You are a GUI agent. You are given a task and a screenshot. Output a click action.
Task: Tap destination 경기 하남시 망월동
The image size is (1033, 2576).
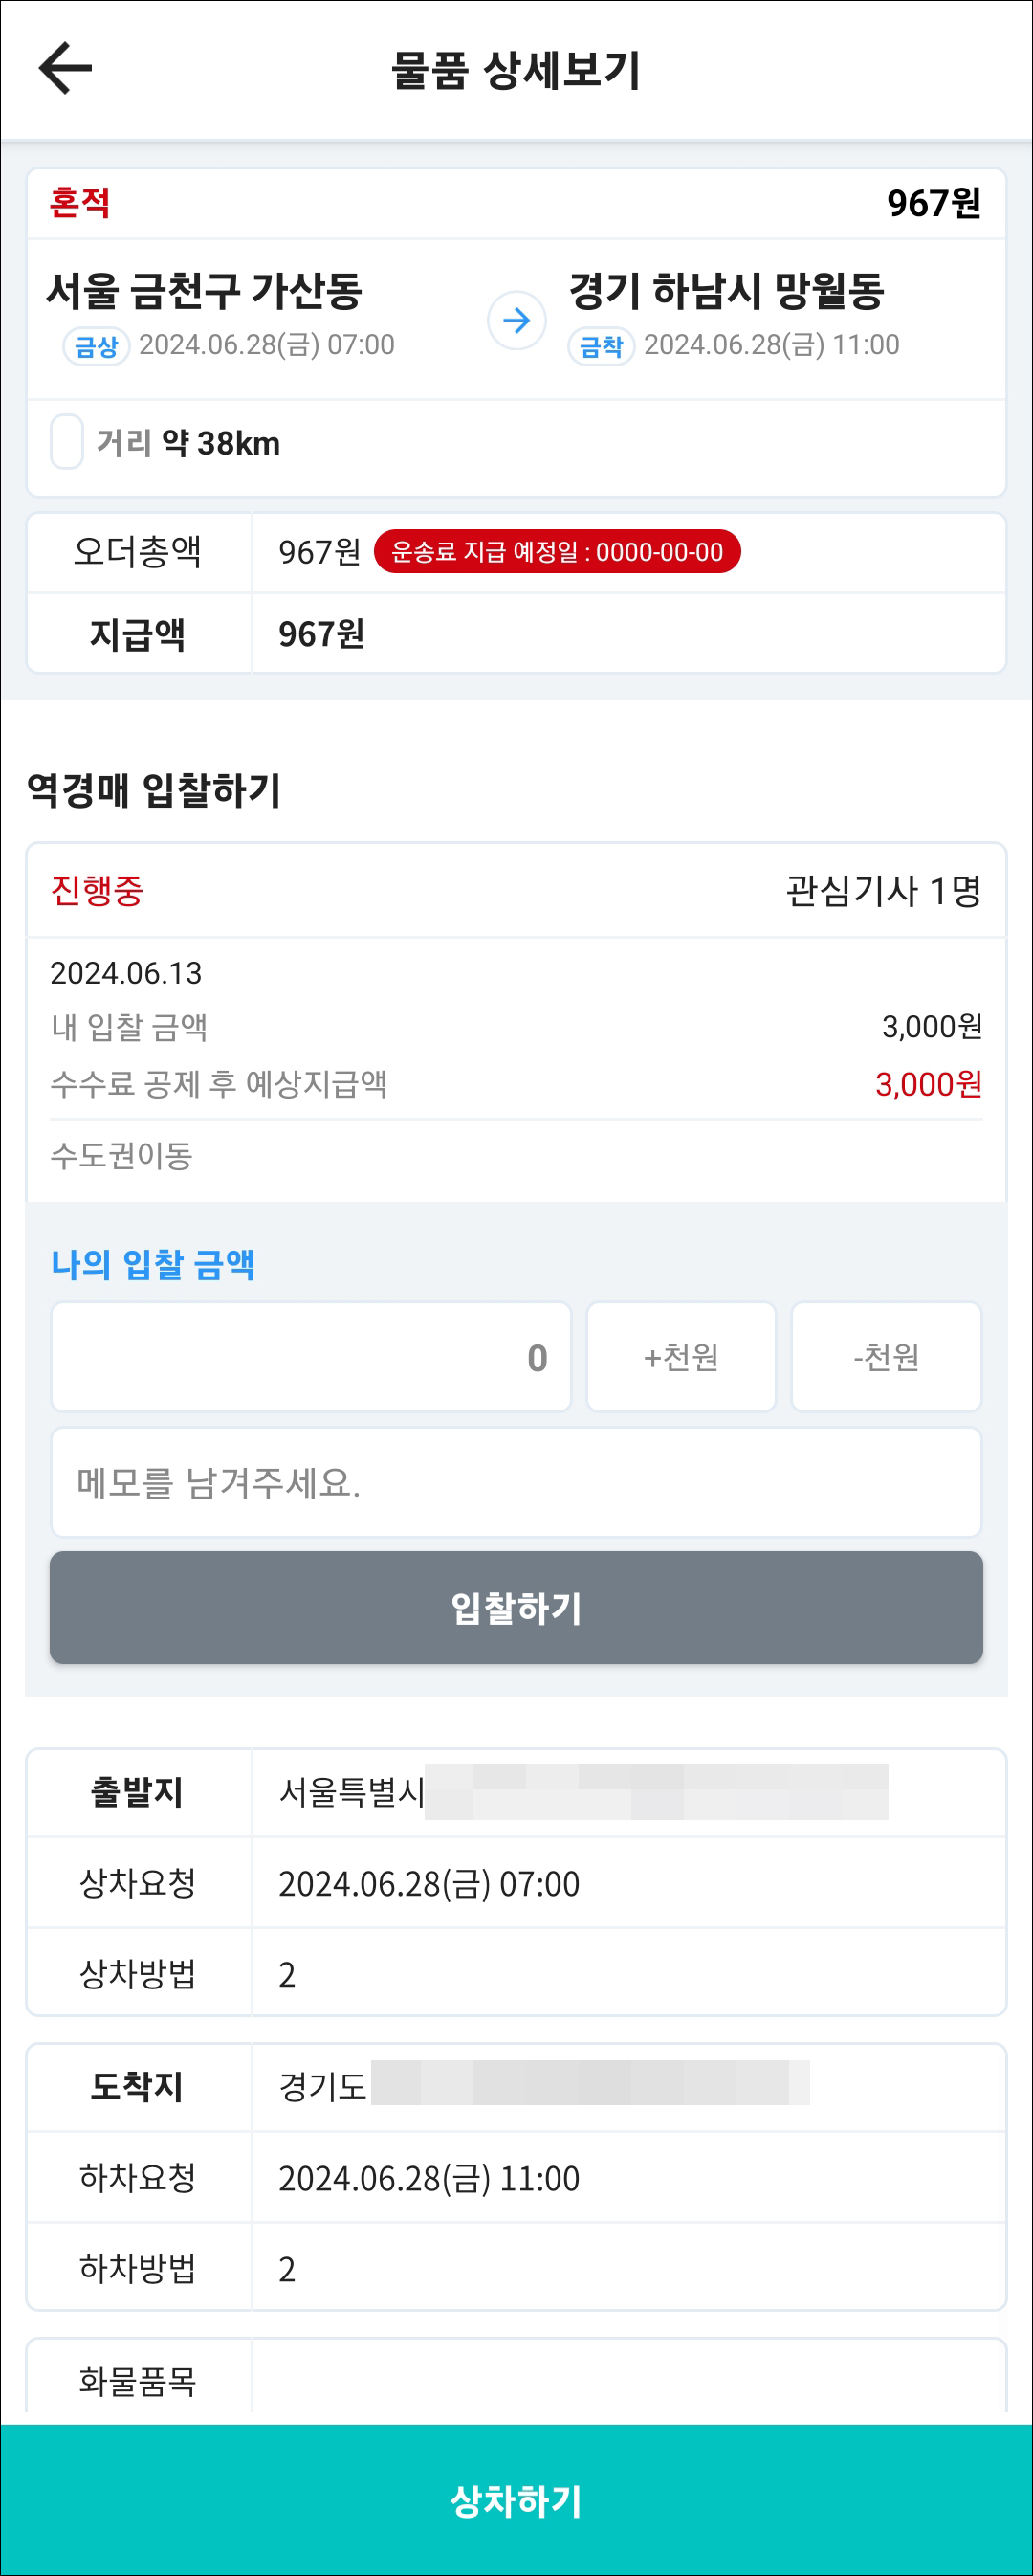point(727,291)
